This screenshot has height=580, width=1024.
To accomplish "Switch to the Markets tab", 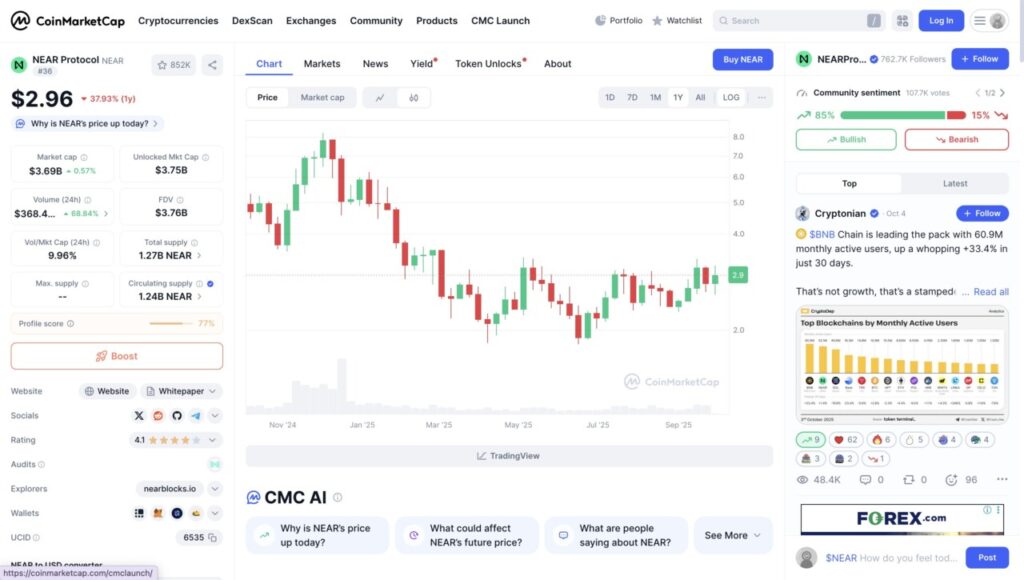I will click(322, 63).
